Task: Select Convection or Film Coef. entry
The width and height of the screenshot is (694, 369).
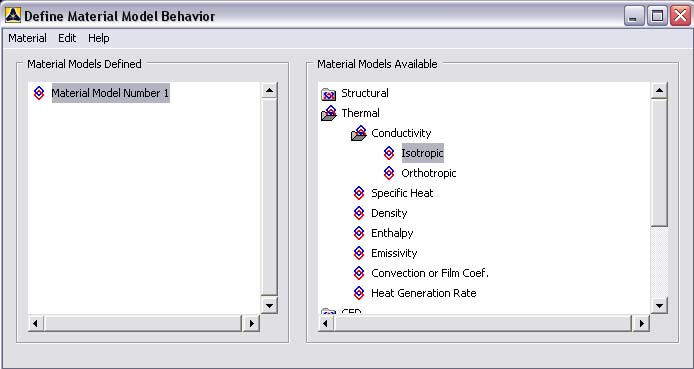Action: [430, 273]
